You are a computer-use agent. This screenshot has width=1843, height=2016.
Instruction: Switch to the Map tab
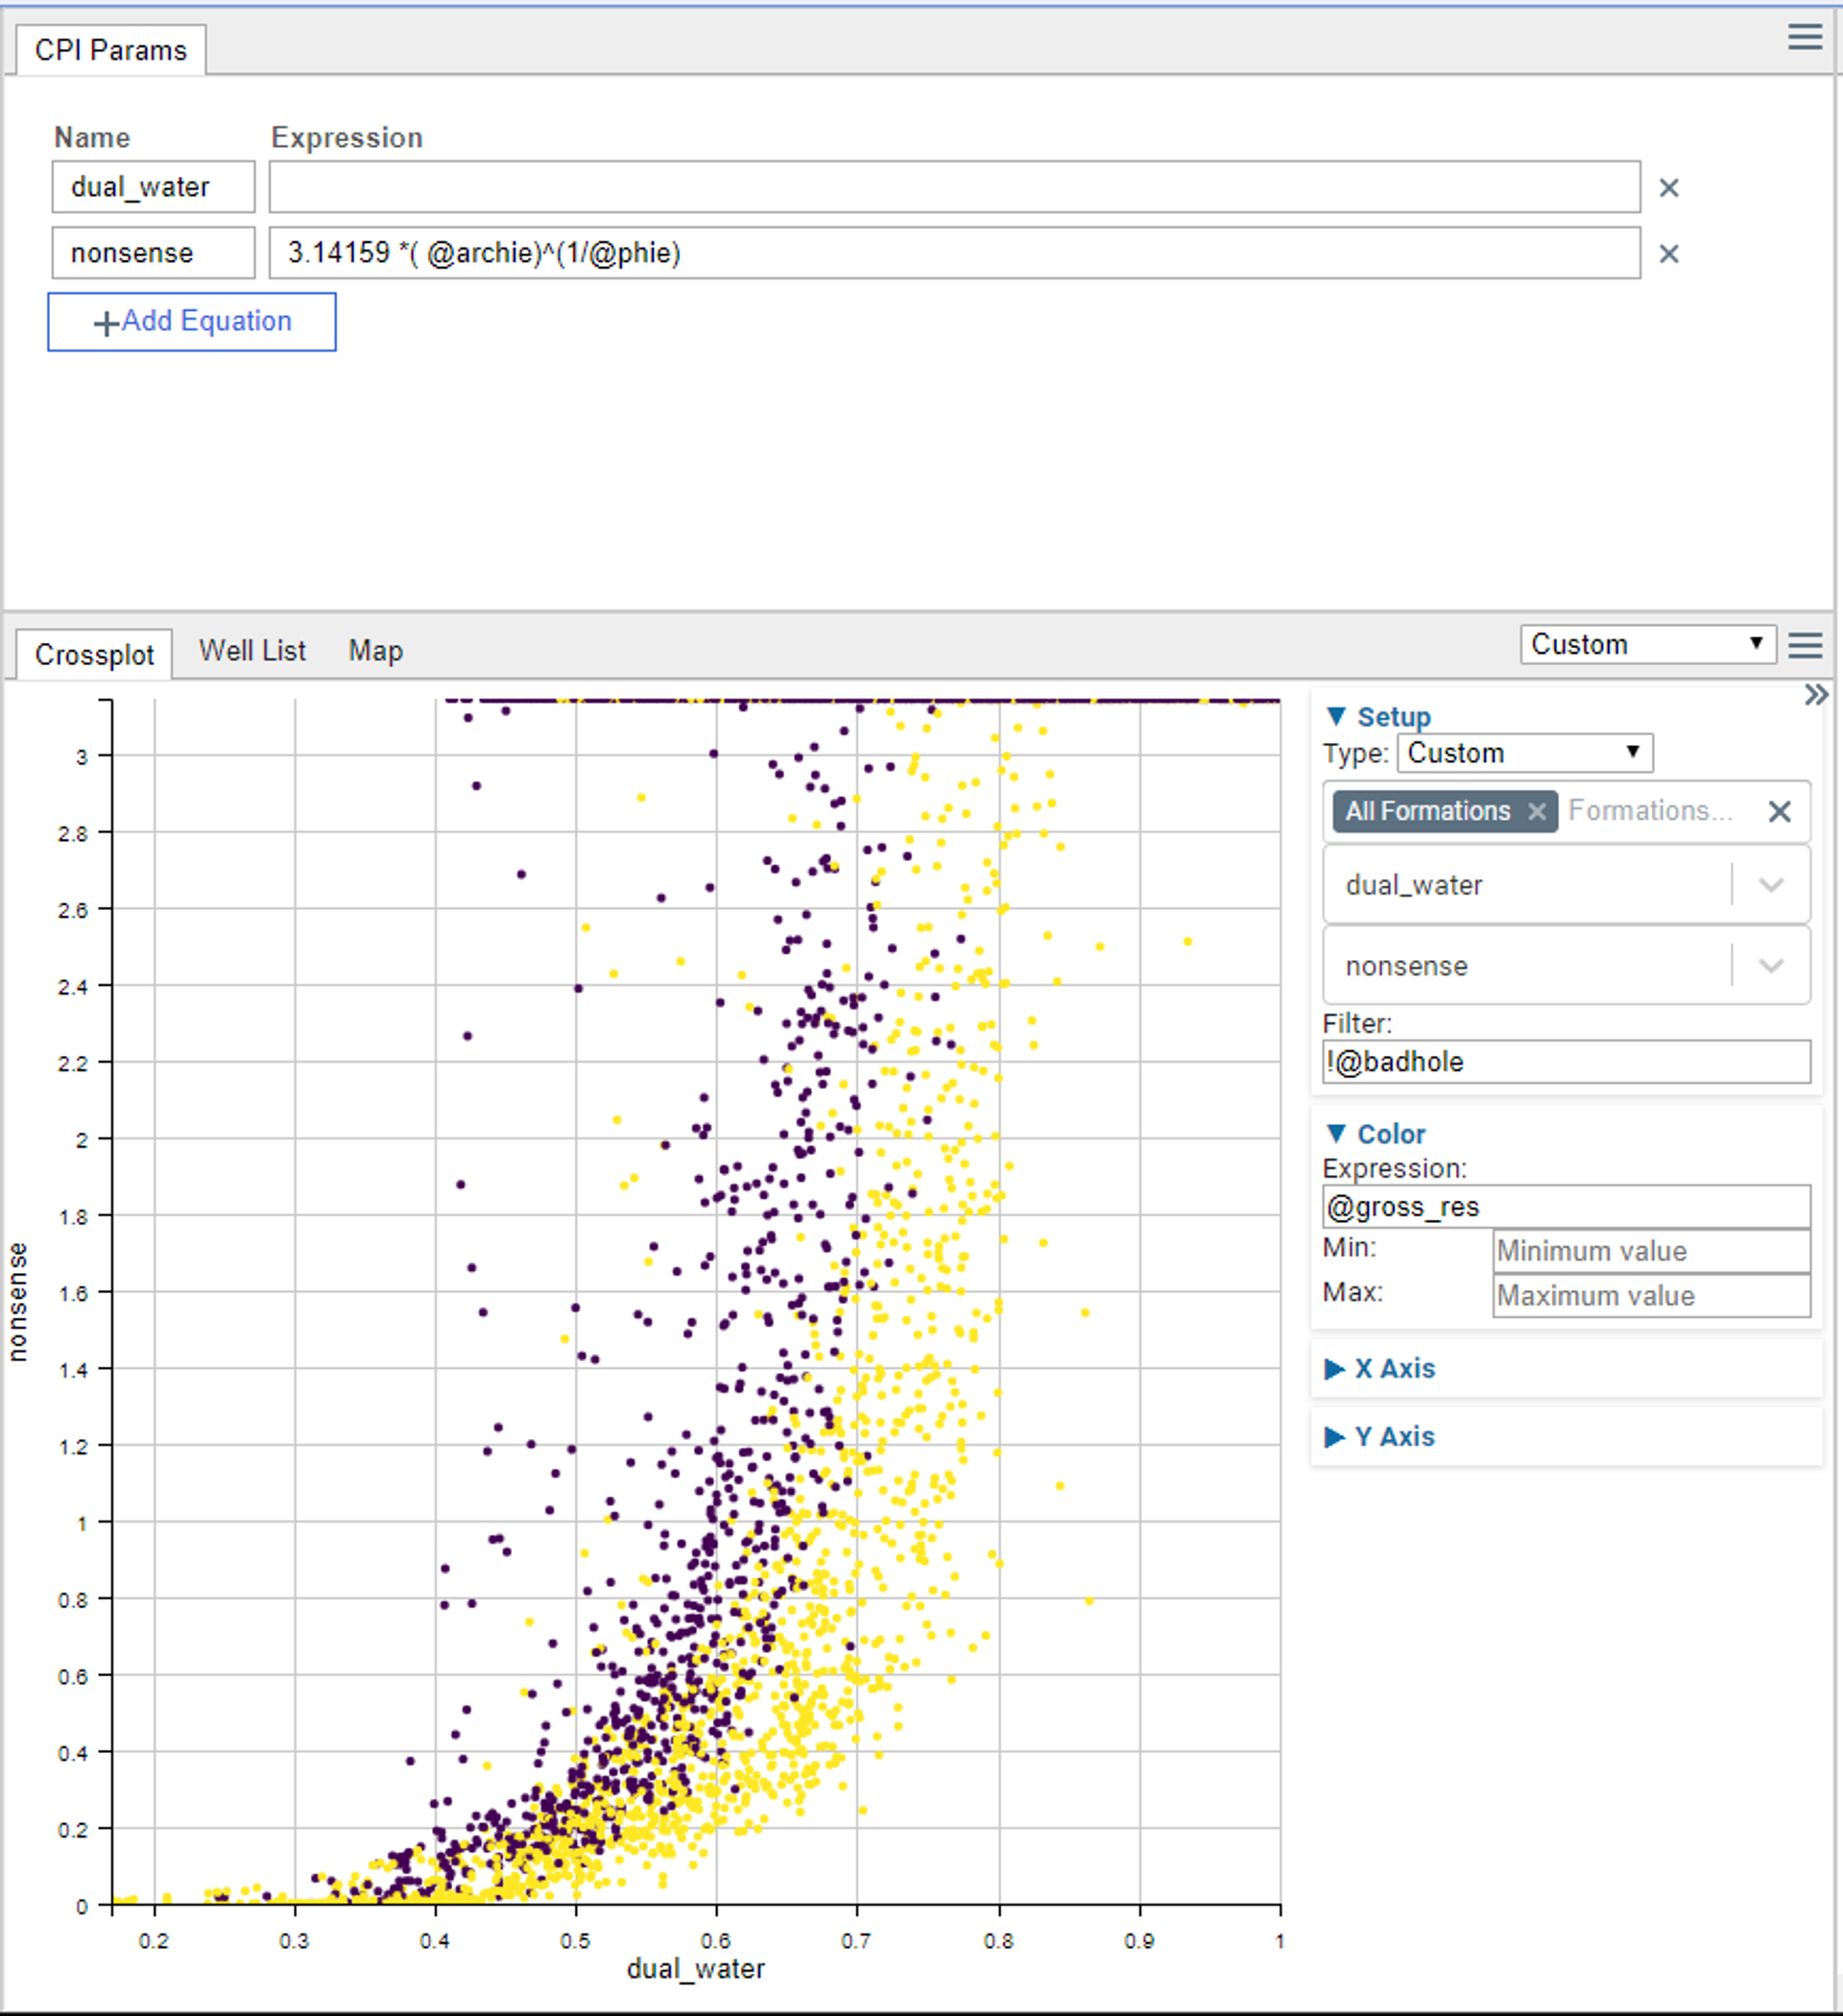[375, 651]
